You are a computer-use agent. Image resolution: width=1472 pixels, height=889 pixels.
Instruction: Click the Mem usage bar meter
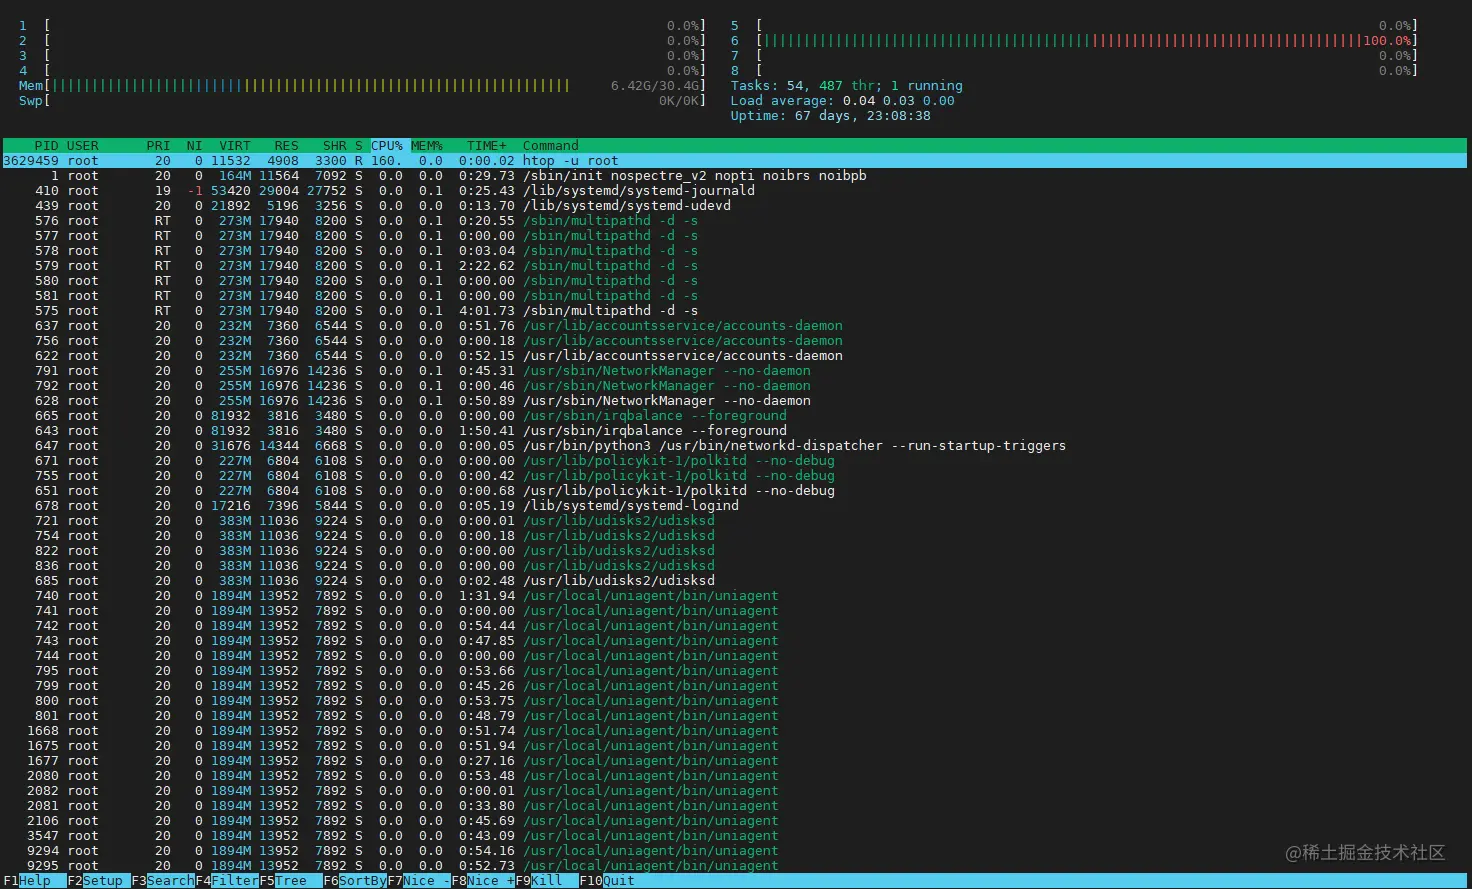(x=362, y=86)
